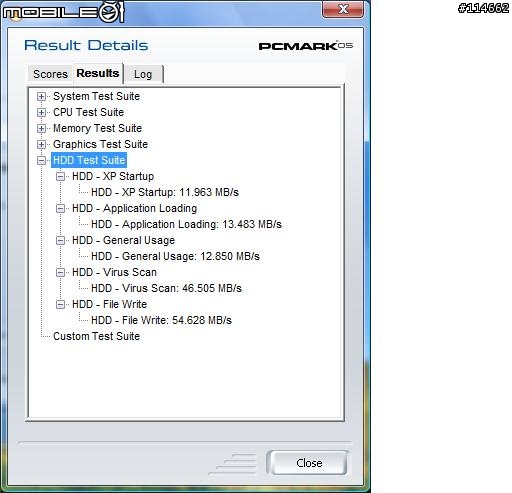The width and height of the screenshot is (512, 493).
Task: Click 'General Usage: 12.850 MB/s' result
Action: pos(175,256)
